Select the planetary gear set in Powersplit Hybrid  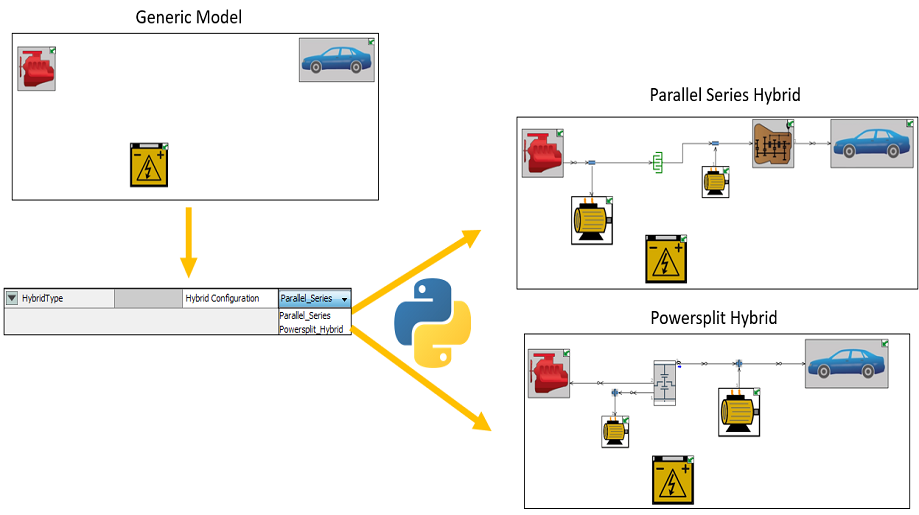tap(665, 383)
